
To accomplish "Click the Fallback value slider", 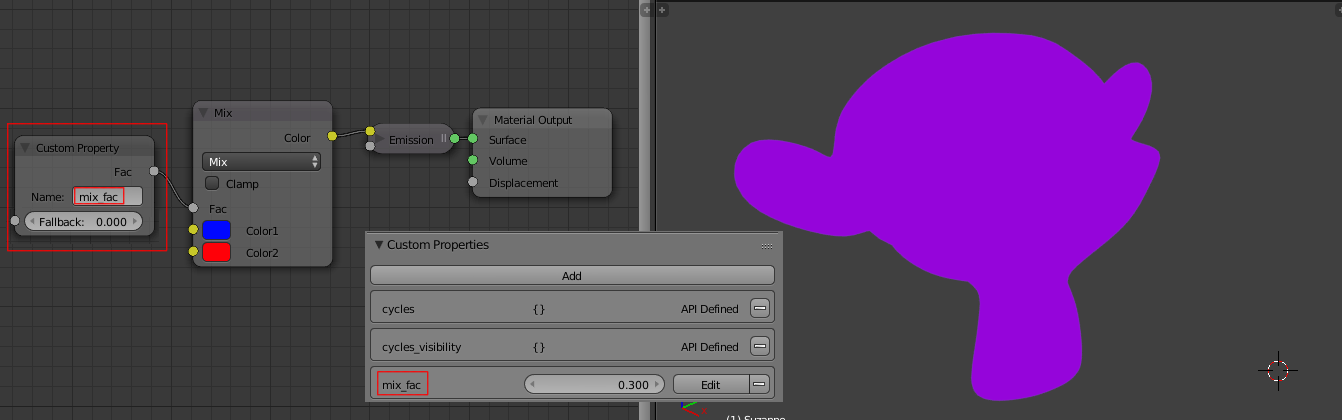I will point(83,221).
